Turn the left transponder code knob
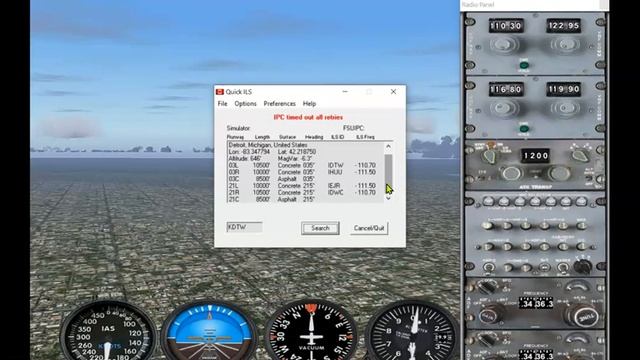The height and width of the screenshot is (360, 640). point(511,174)
